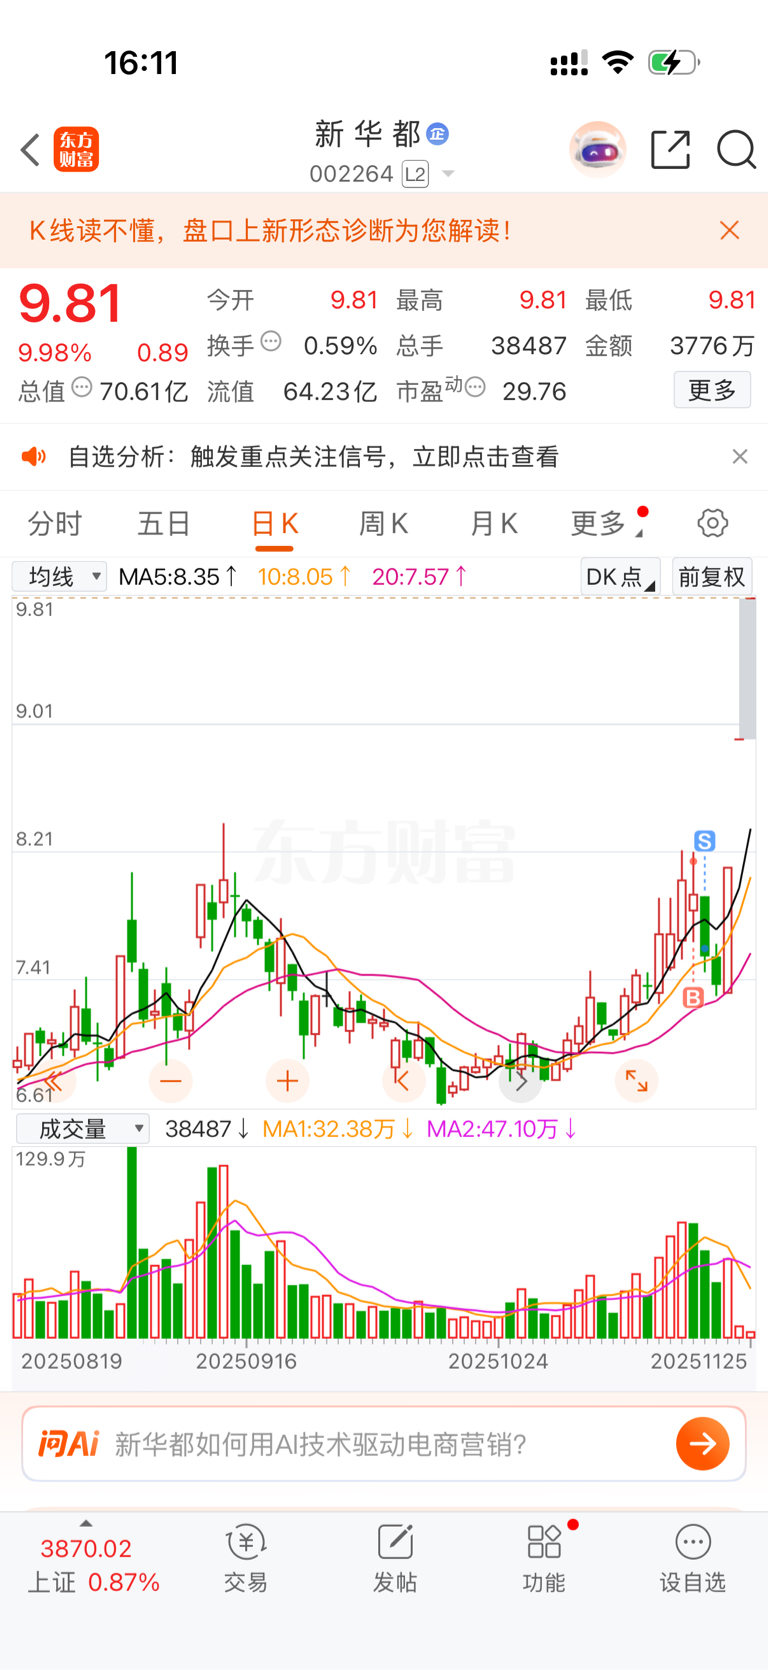Viewport: 768px width, 1670px height.
Task: Switch to the 分时 tab
Action: (x=55, y=523)
